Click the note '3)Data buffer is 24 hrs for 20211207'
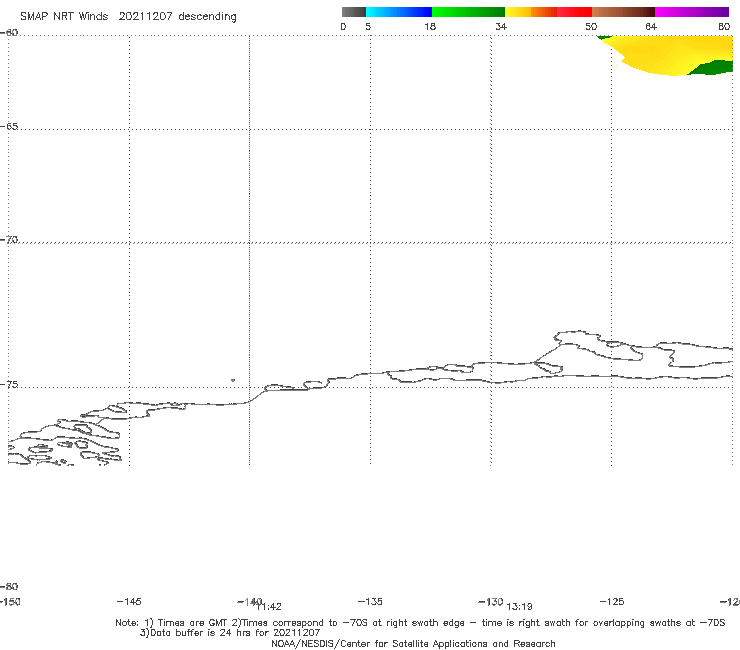The image size is (740, 650). pos(230,633)
